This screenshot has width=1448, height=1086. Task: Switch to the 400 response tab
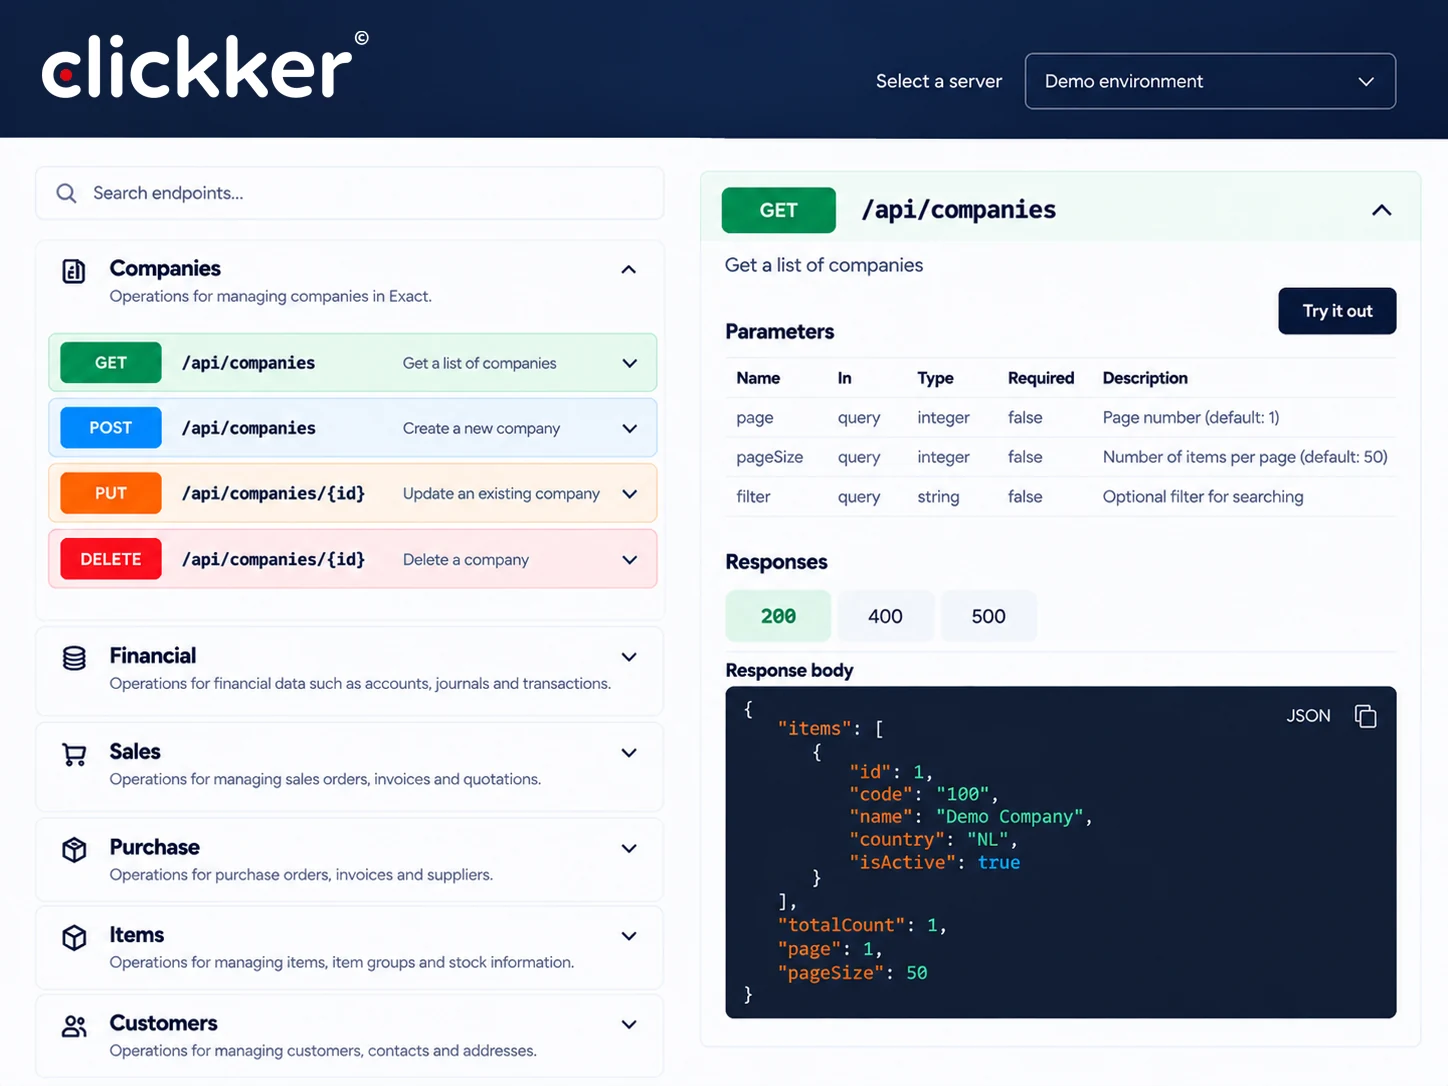click(885, 616)
